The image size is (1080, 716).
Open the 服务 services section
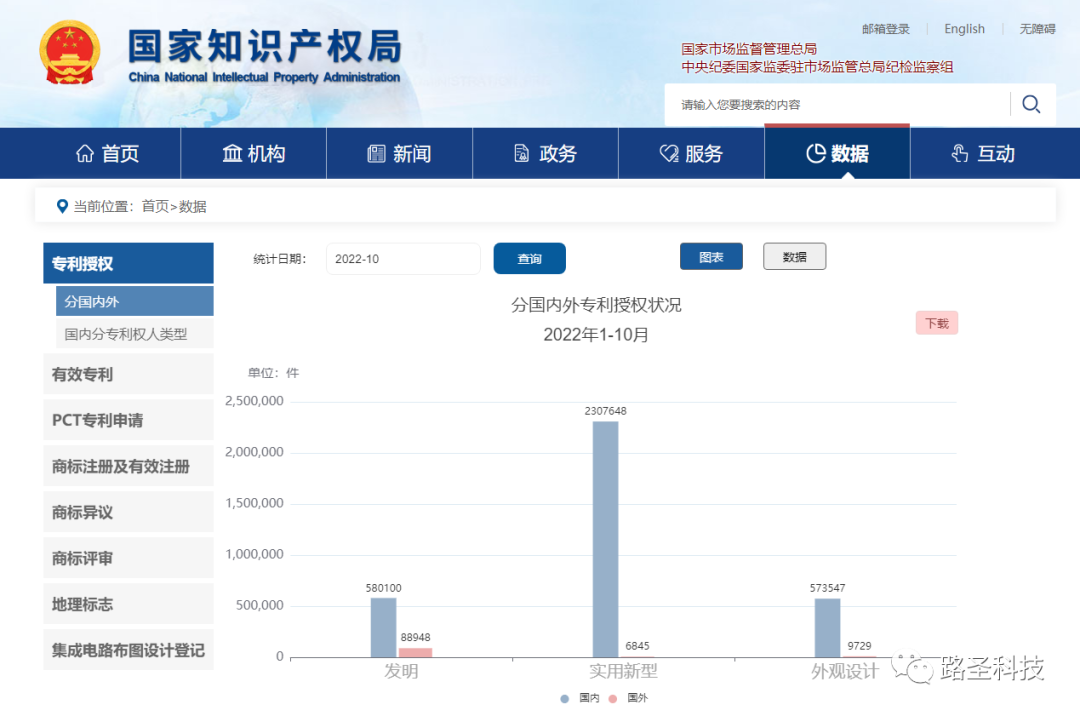click(x=692, y=153)
